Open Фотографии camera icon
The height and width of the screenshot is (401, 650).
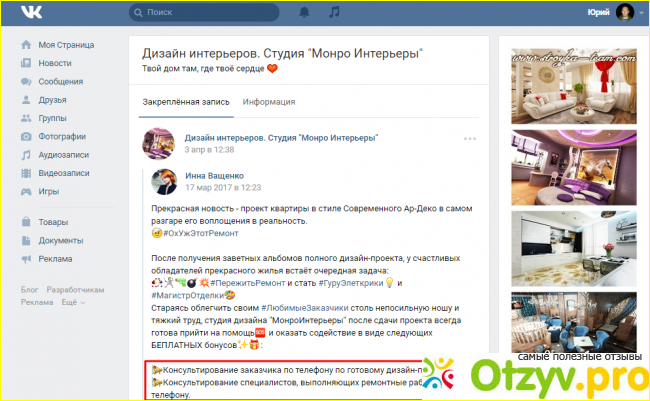pos(26,136)
